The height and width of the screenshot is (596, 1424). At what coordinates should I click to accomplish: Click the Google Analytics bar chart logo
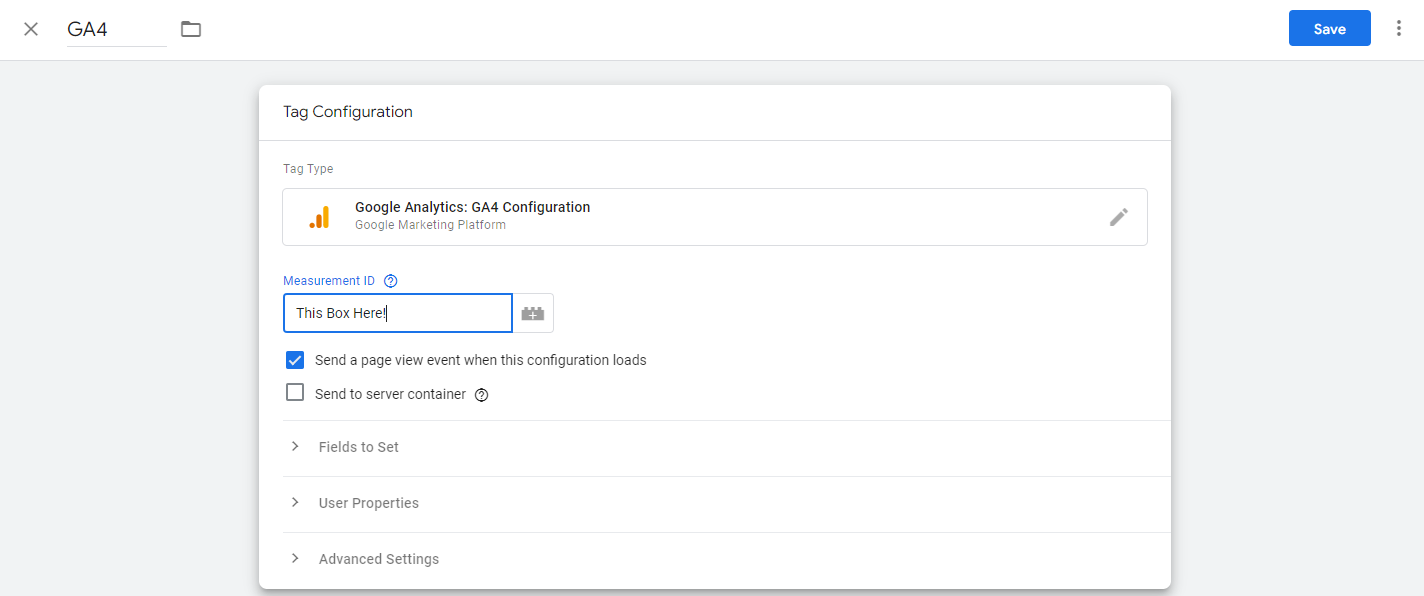[x=319, y=217]
